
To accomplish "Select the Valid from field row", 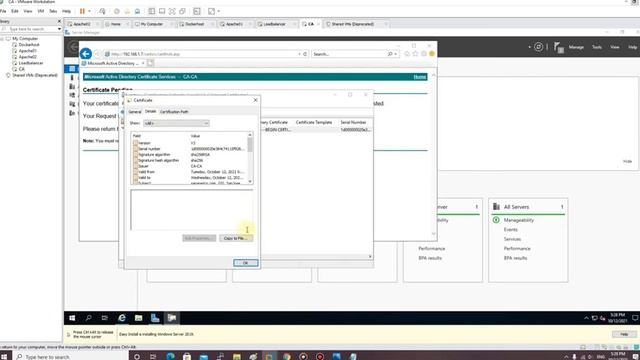I will [x=189, y=172].
